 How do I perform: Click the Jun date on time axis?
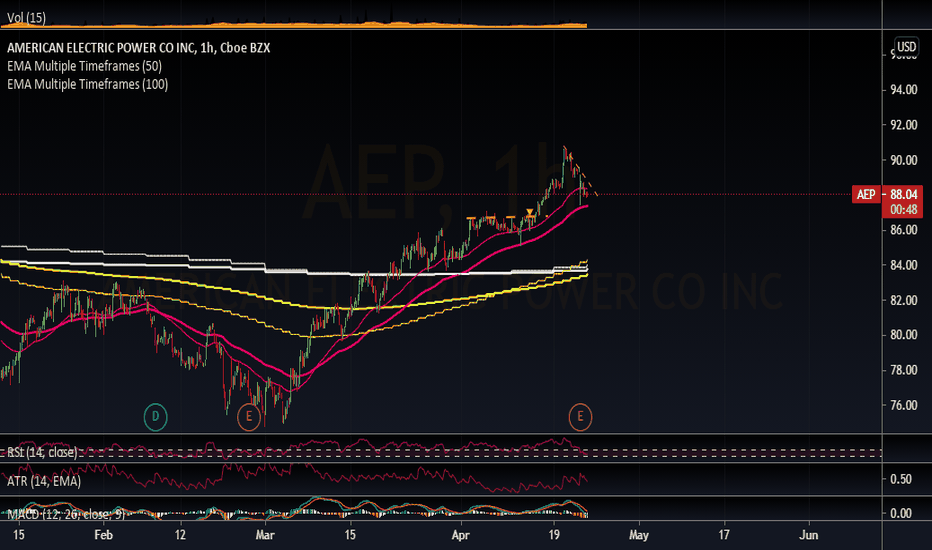809,535
